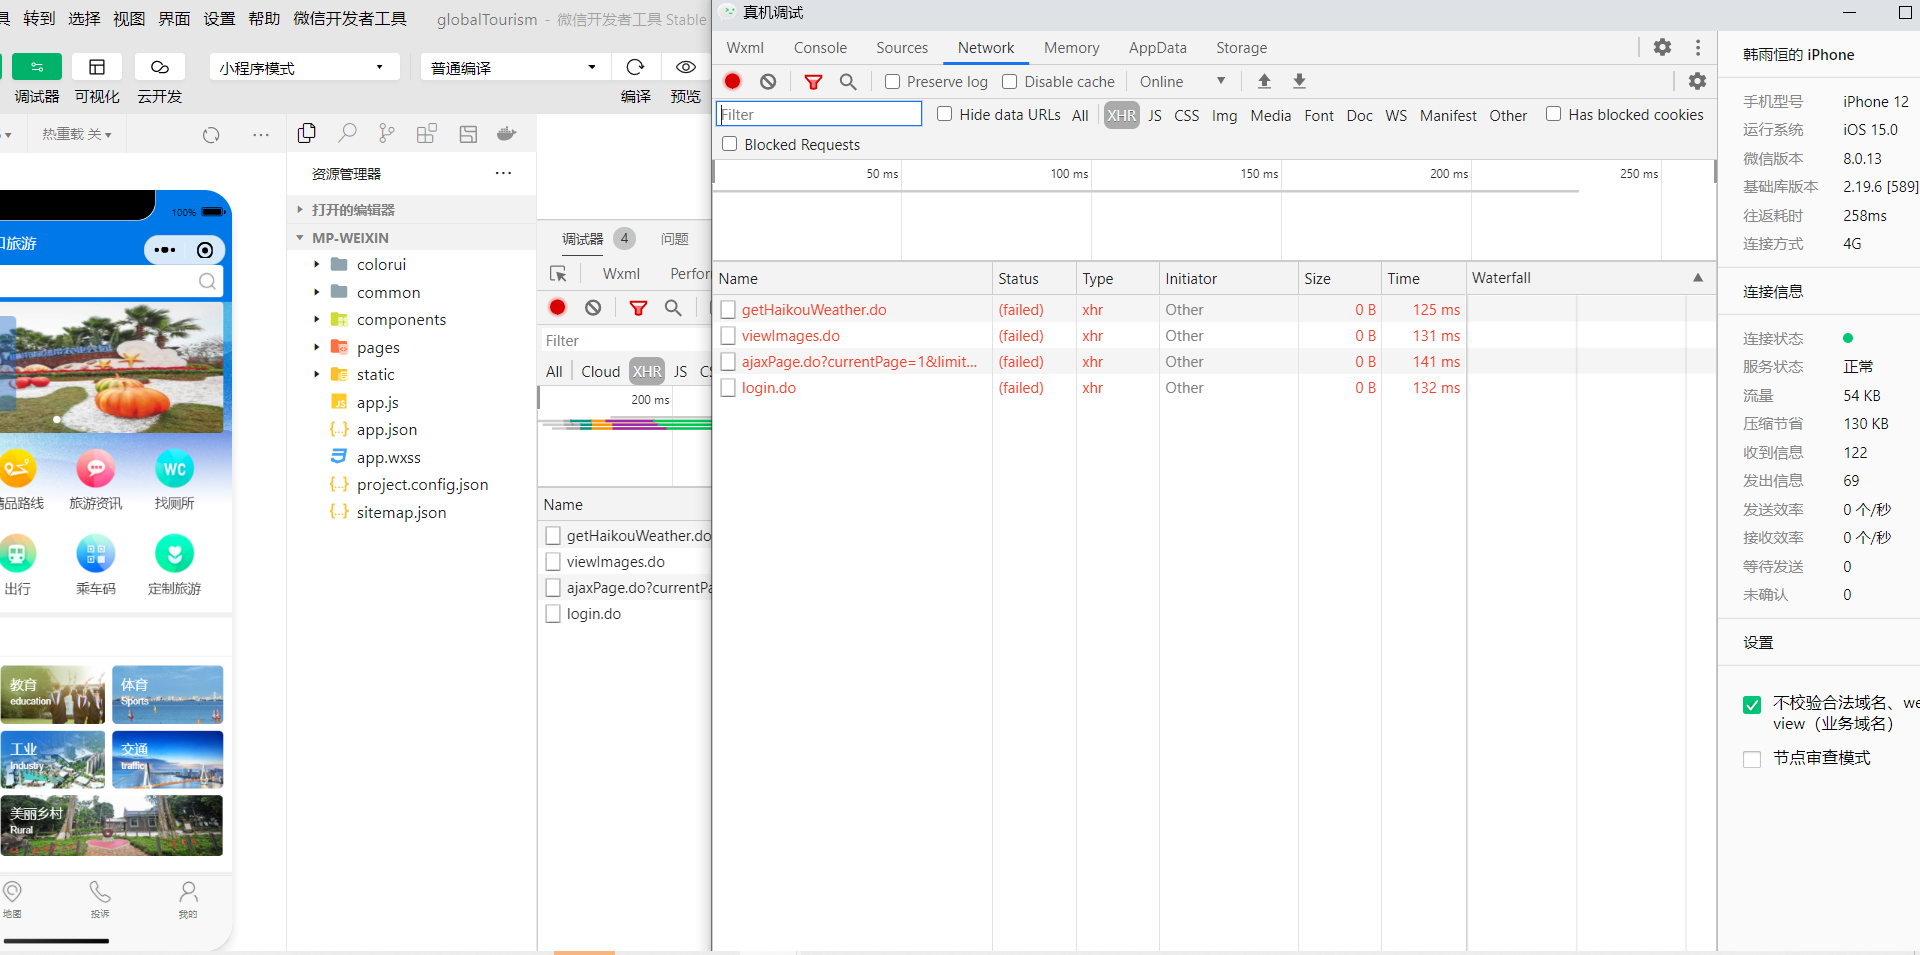Open the 设置 menu in the menu bar

[219, 19]
